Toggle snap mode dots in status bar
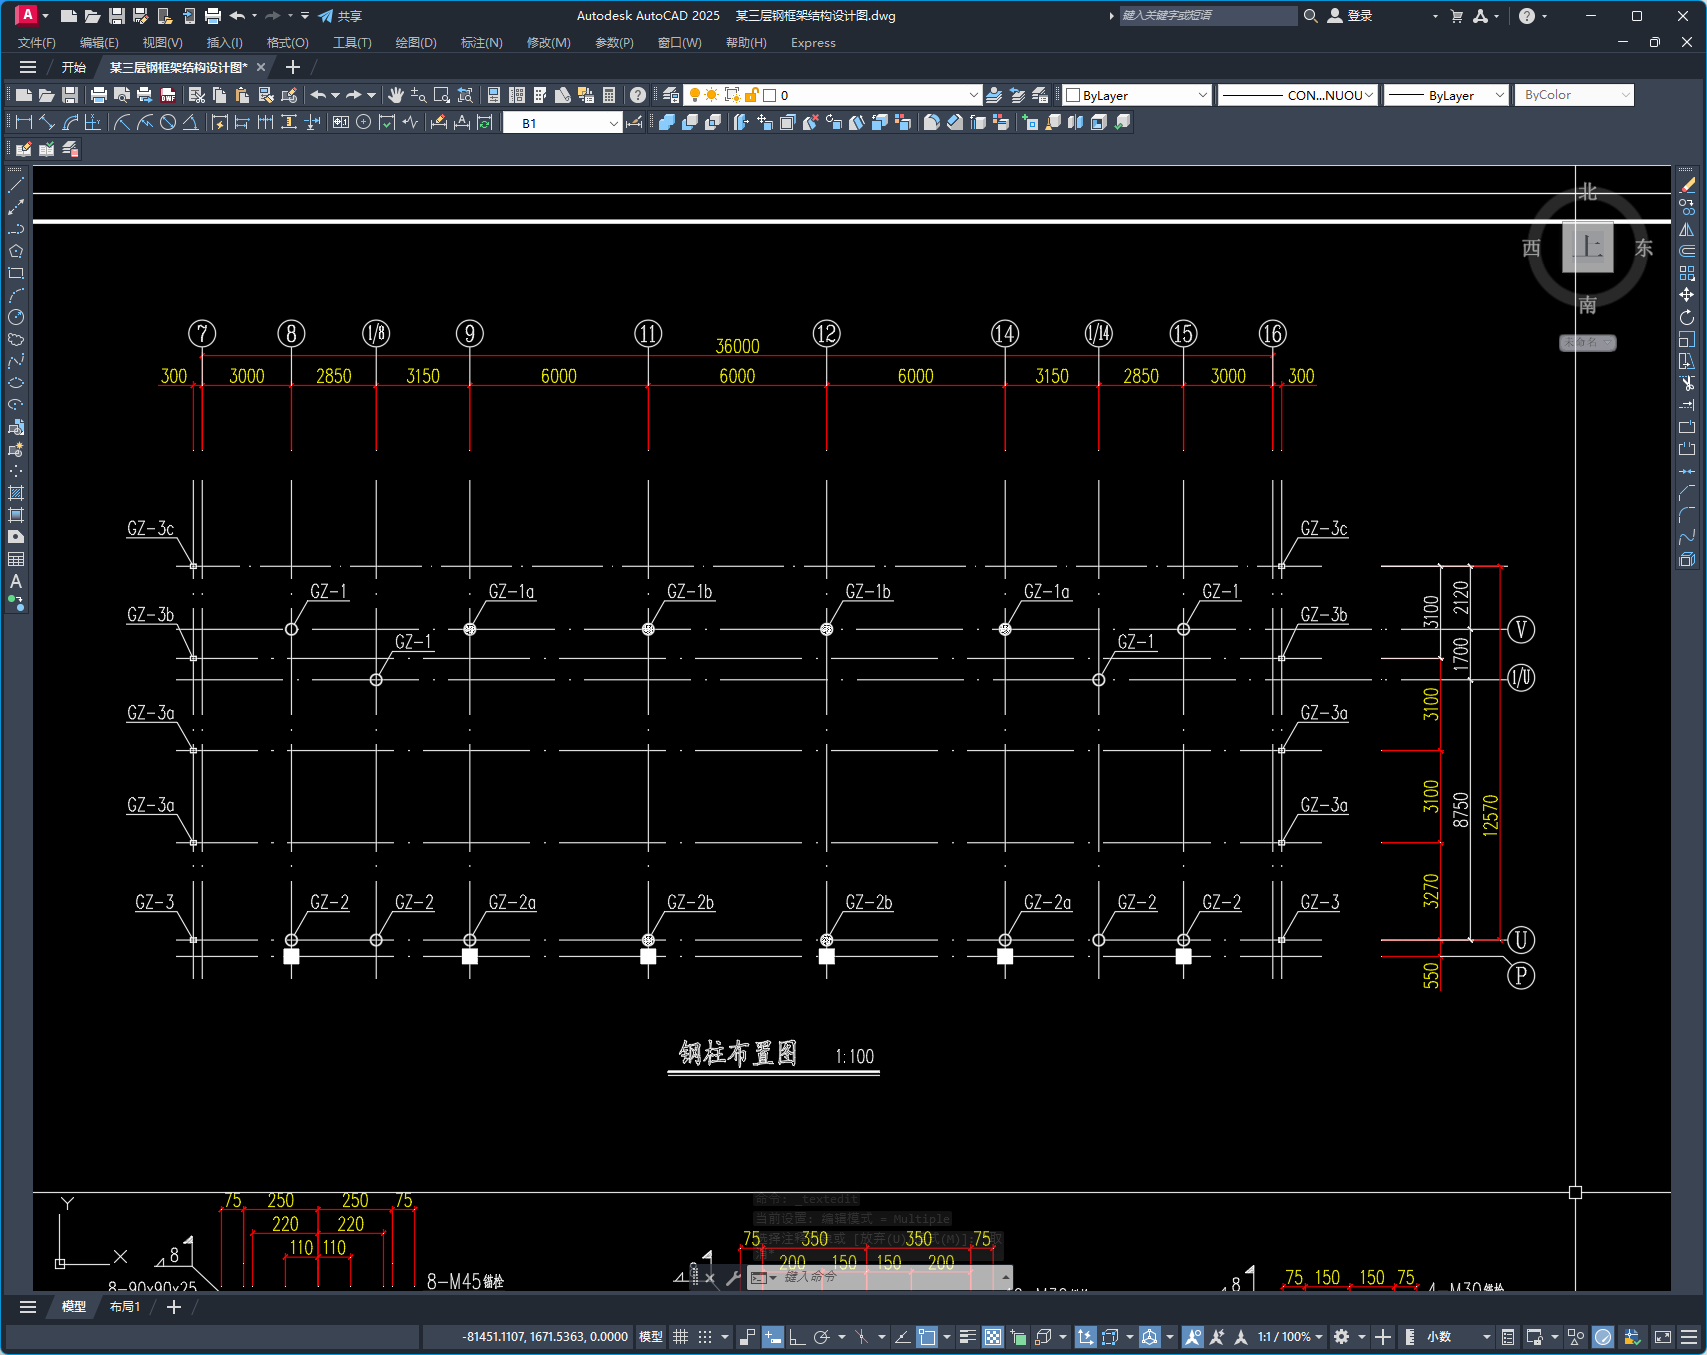Viewport: 1707px width, 1355px height. [705, 1337]
